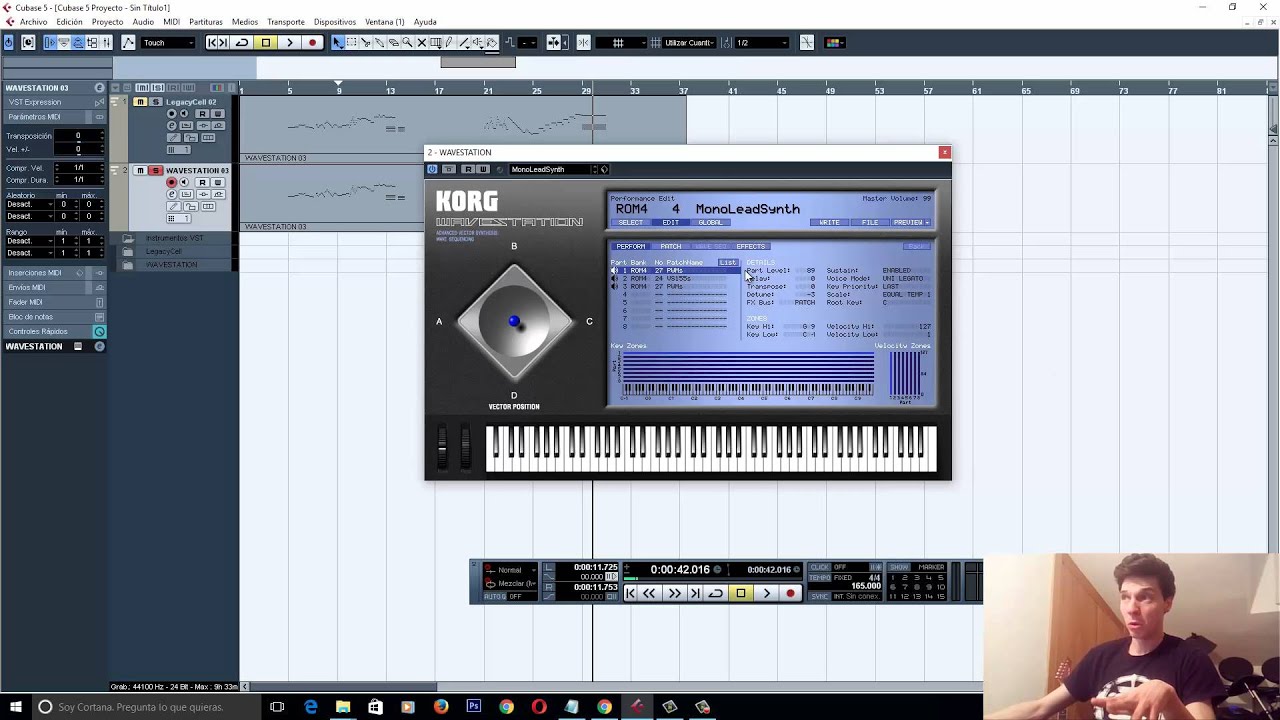
Task: Toggle monitor on LegacyCell 02 track
Action: pos(184,114)
